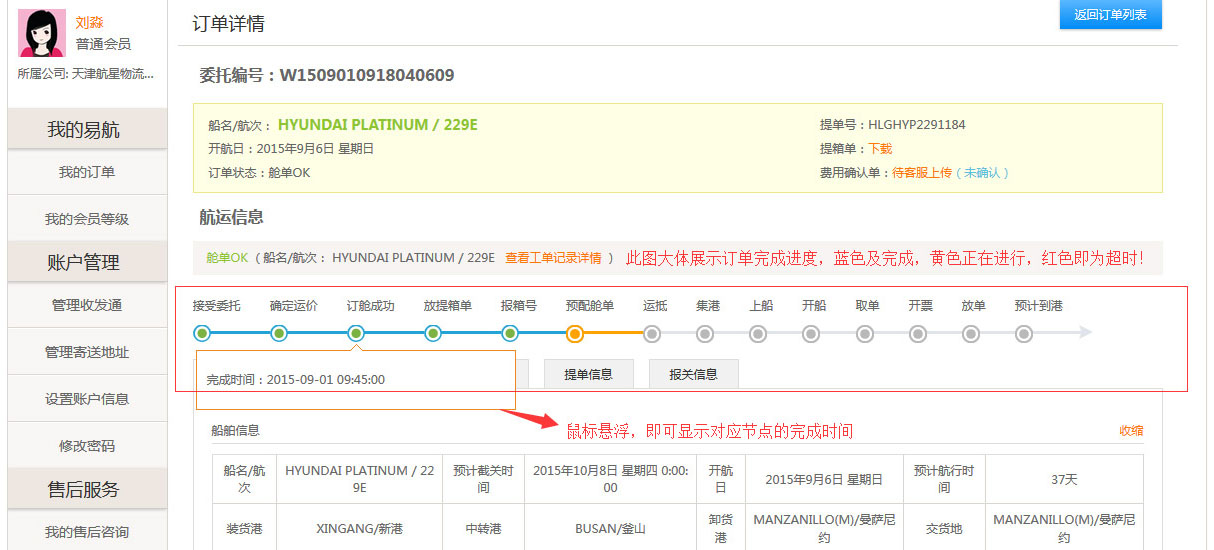Download the 提箱单 via 下载 link
The height and width of the screenshot is (550, 1214).
click(880, 148)
